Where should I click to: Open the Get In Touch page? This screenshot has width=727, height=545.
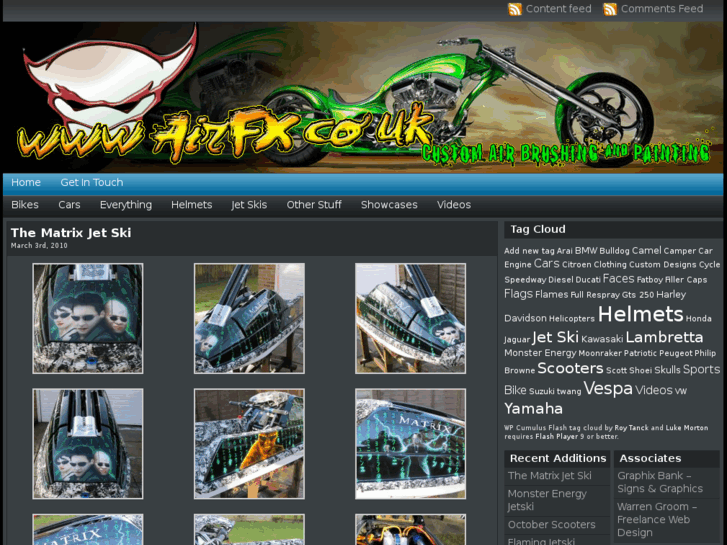point(92,182)
